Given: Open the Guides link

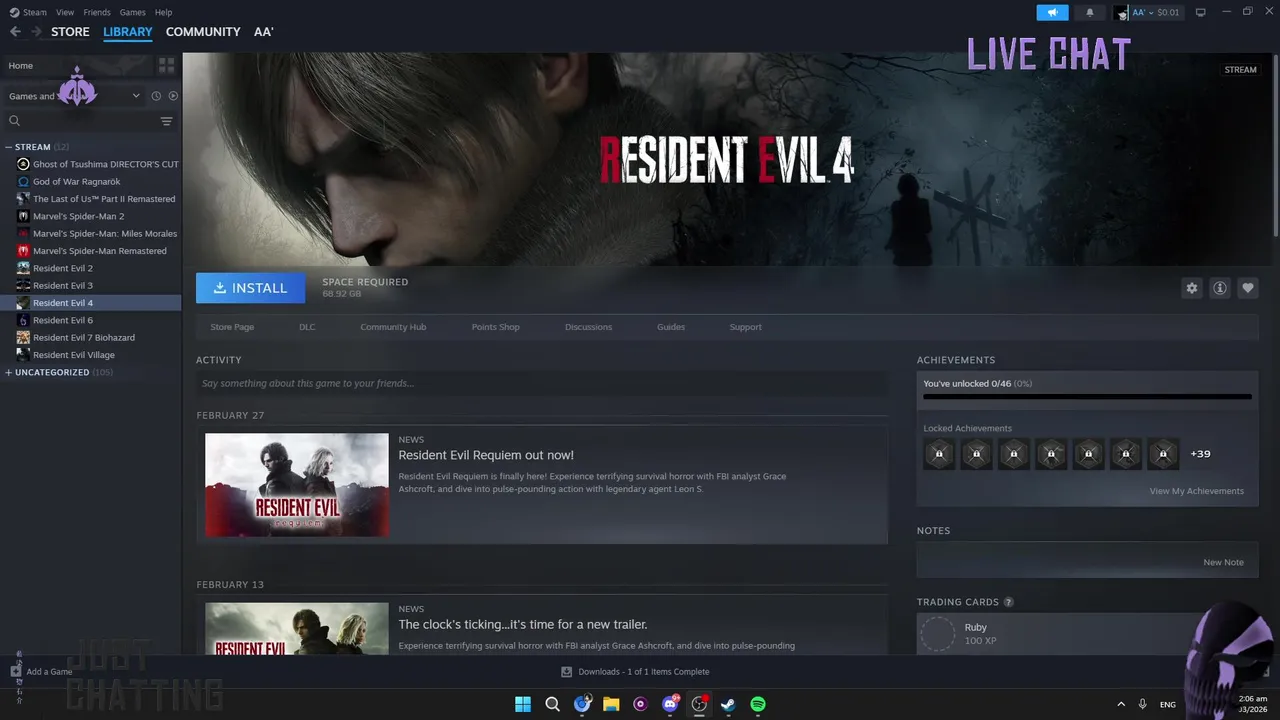Looking at the screenshot, I should pos(671,327).
